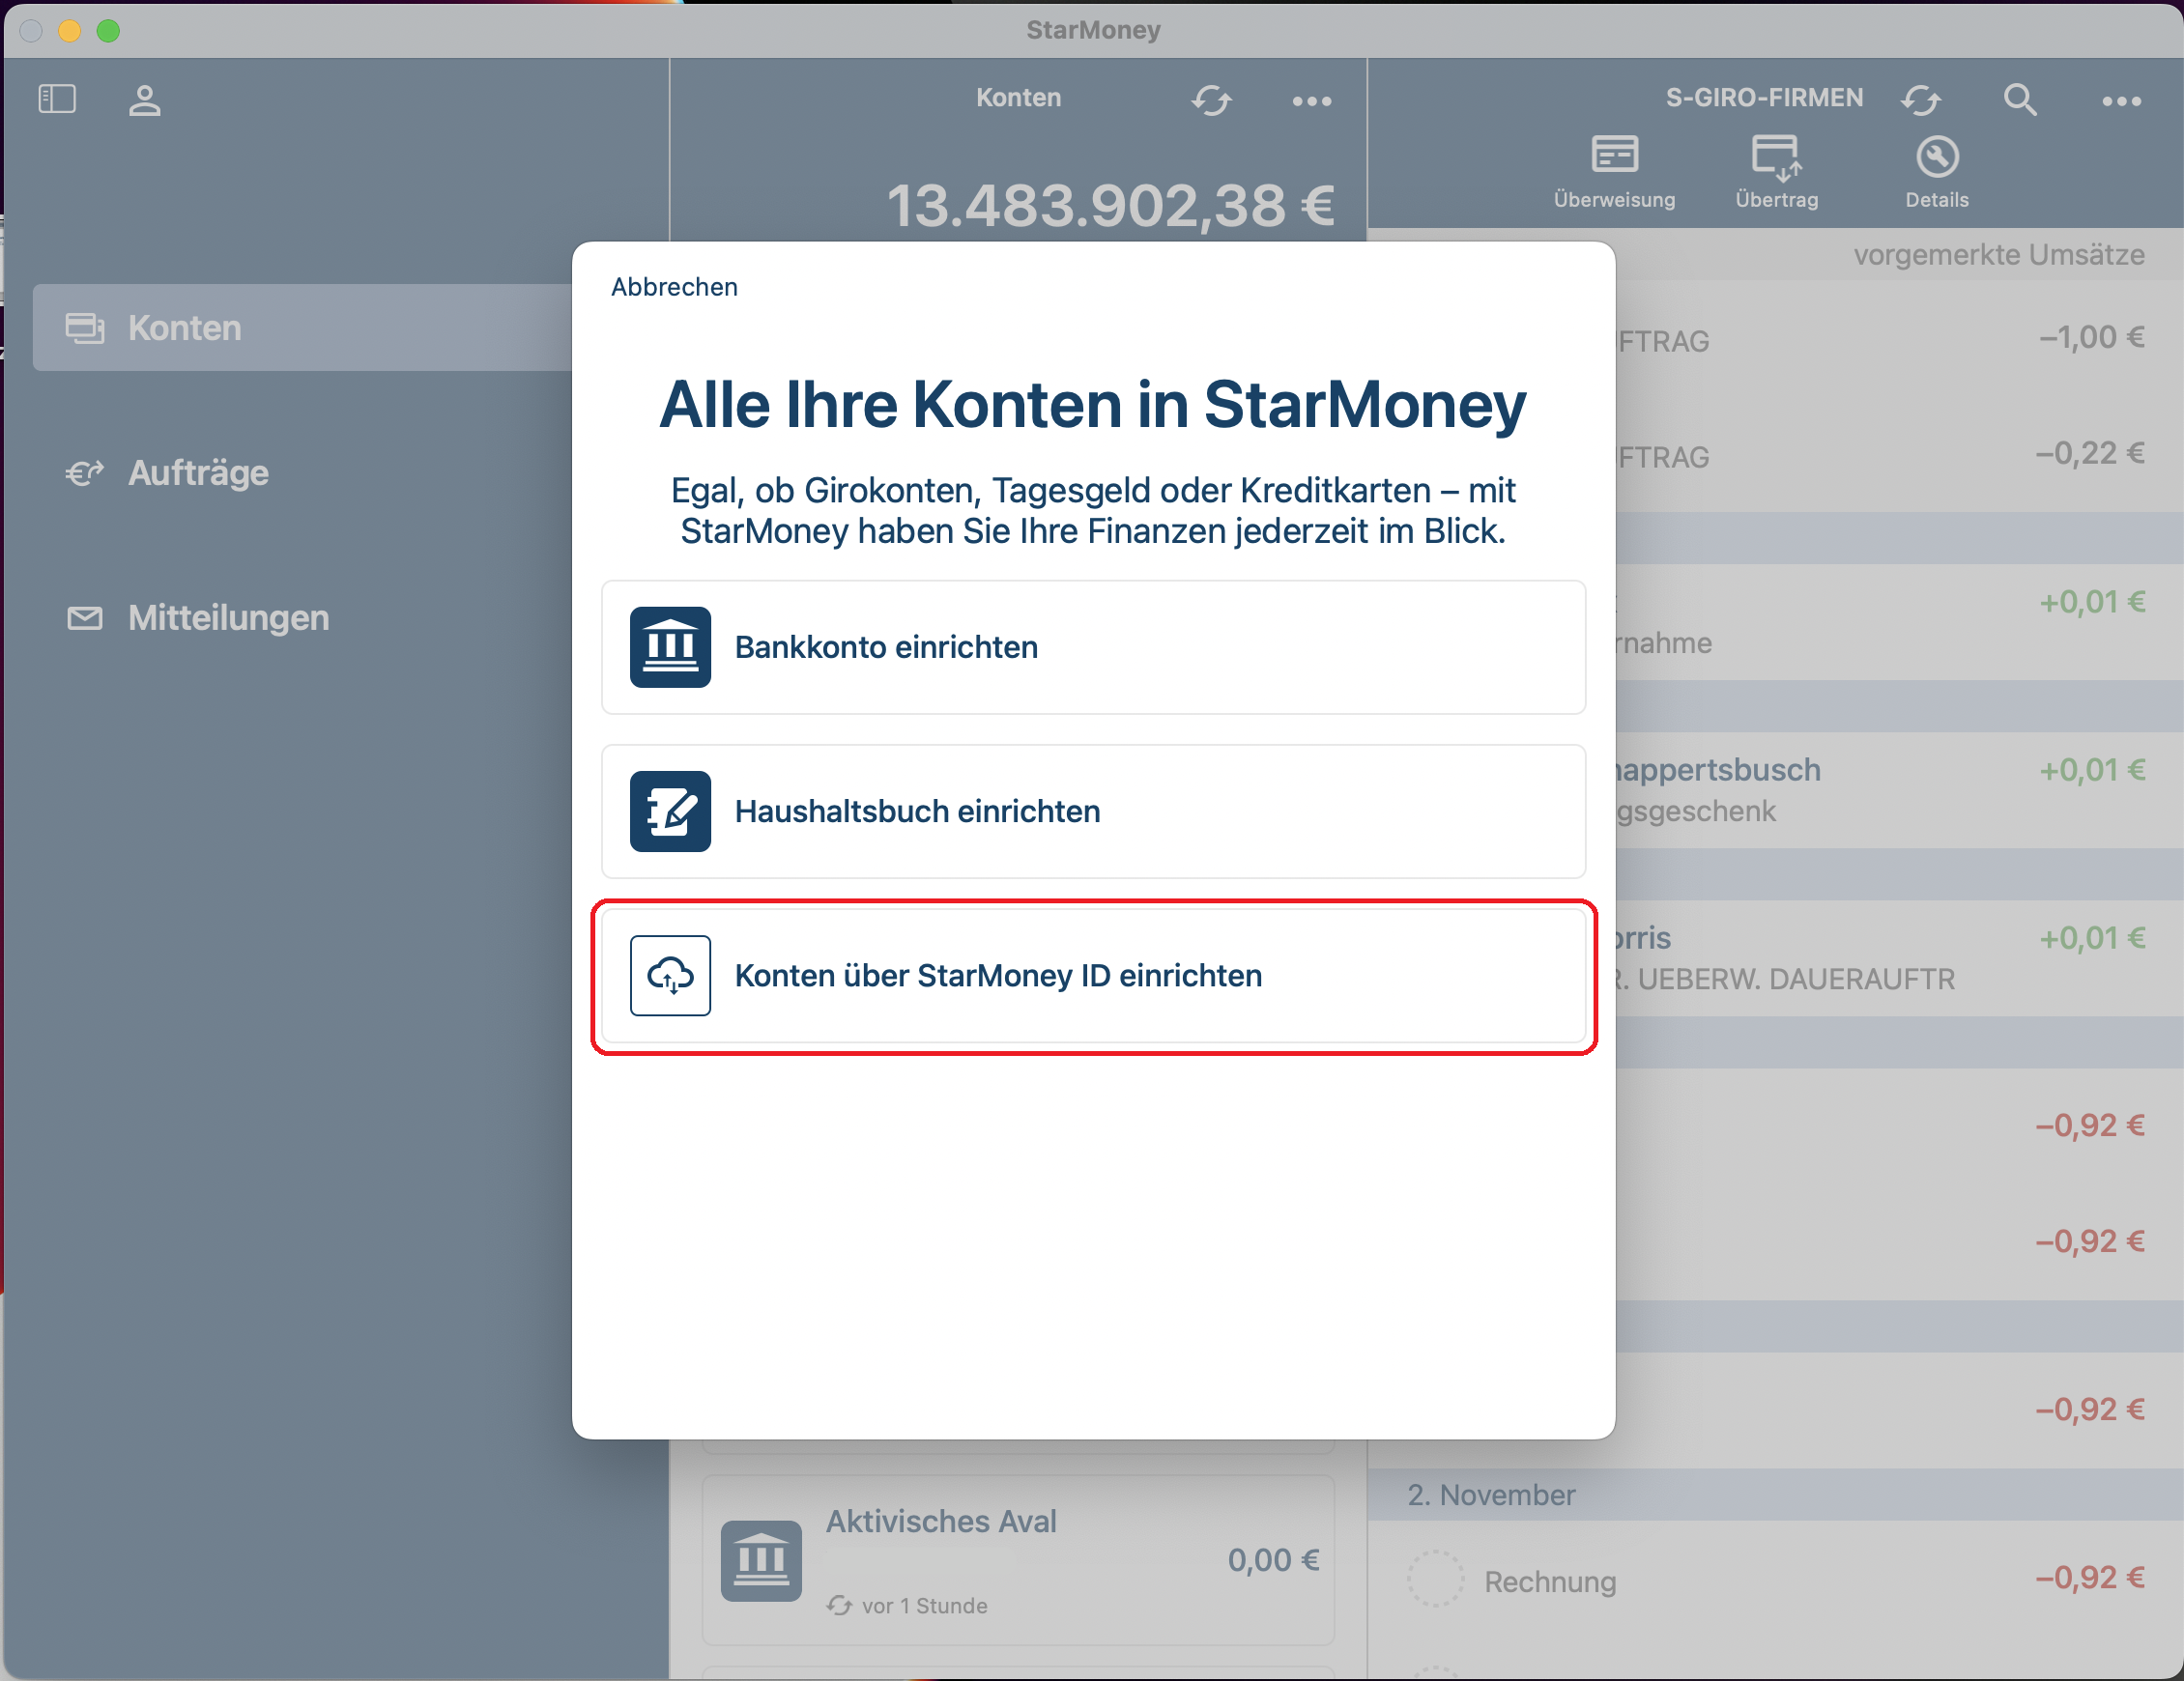2184x1681 pixels.
Task: Open the right pane ellipsis menu
Action: coord(2122,100)
